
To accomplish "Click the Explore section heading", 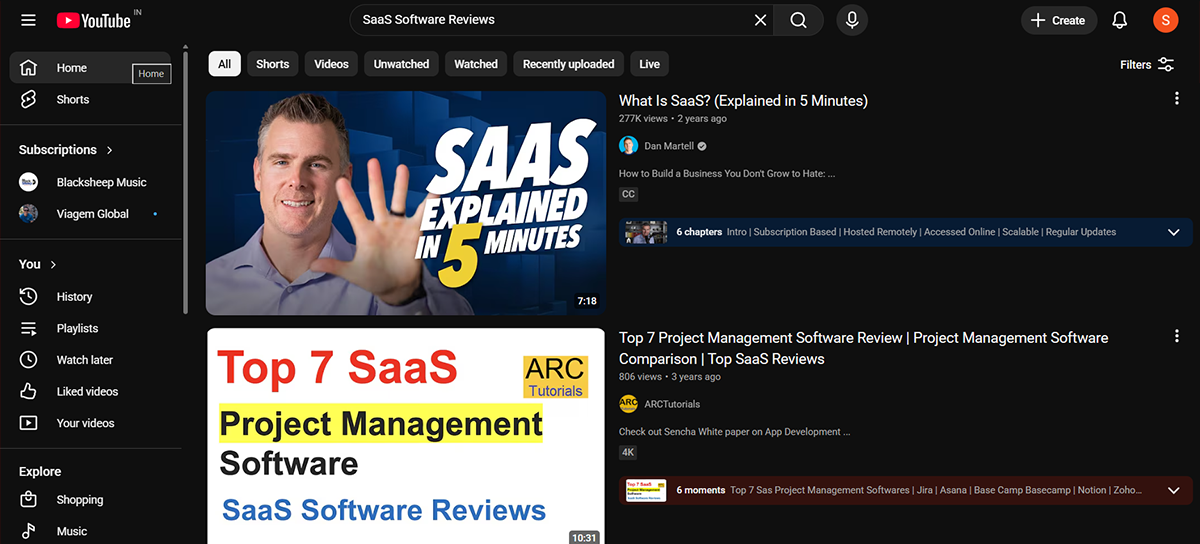I will pos(40,471).
